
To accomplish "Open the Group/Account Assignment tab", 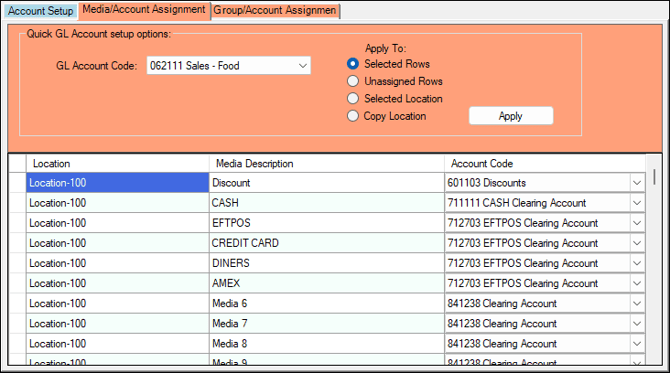I will (x=275, y=10).
